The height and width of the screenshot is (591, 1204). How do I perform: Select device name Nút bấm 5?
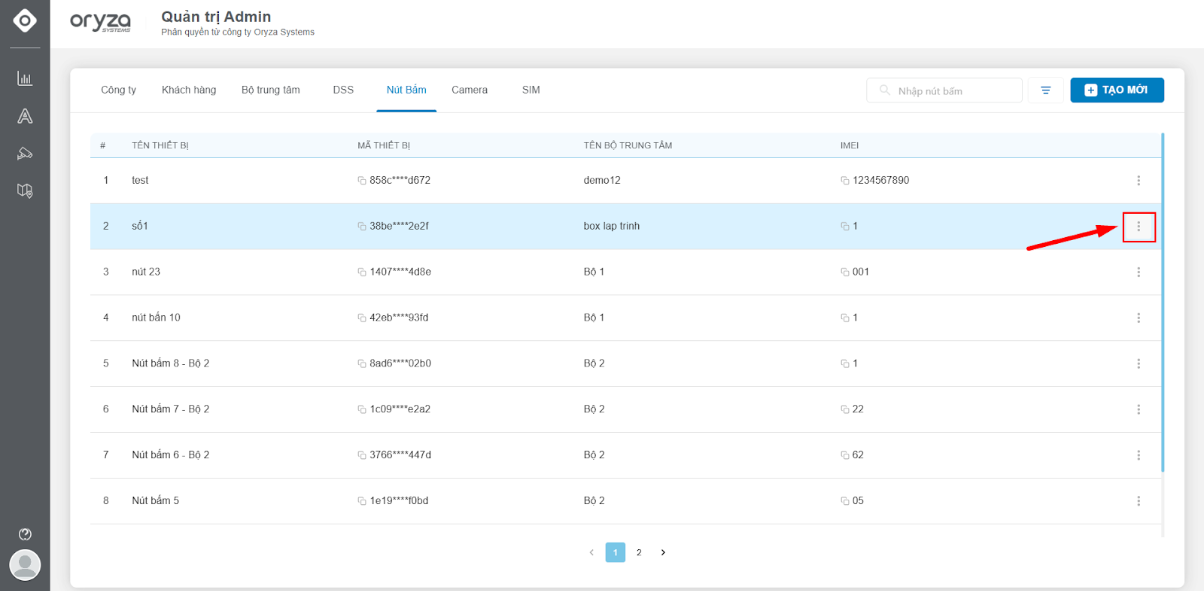click(x=155, y=501)
